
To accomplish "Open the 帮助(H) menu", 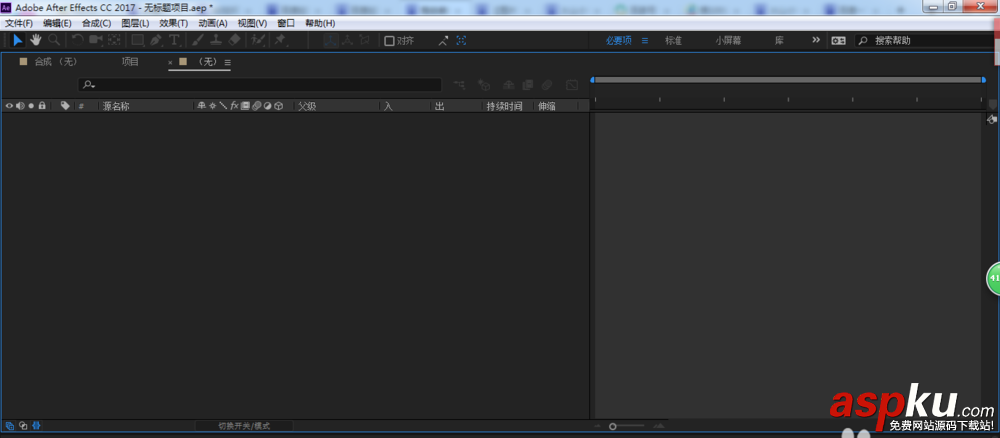I will pyautogui.click(x=320, y=23).
